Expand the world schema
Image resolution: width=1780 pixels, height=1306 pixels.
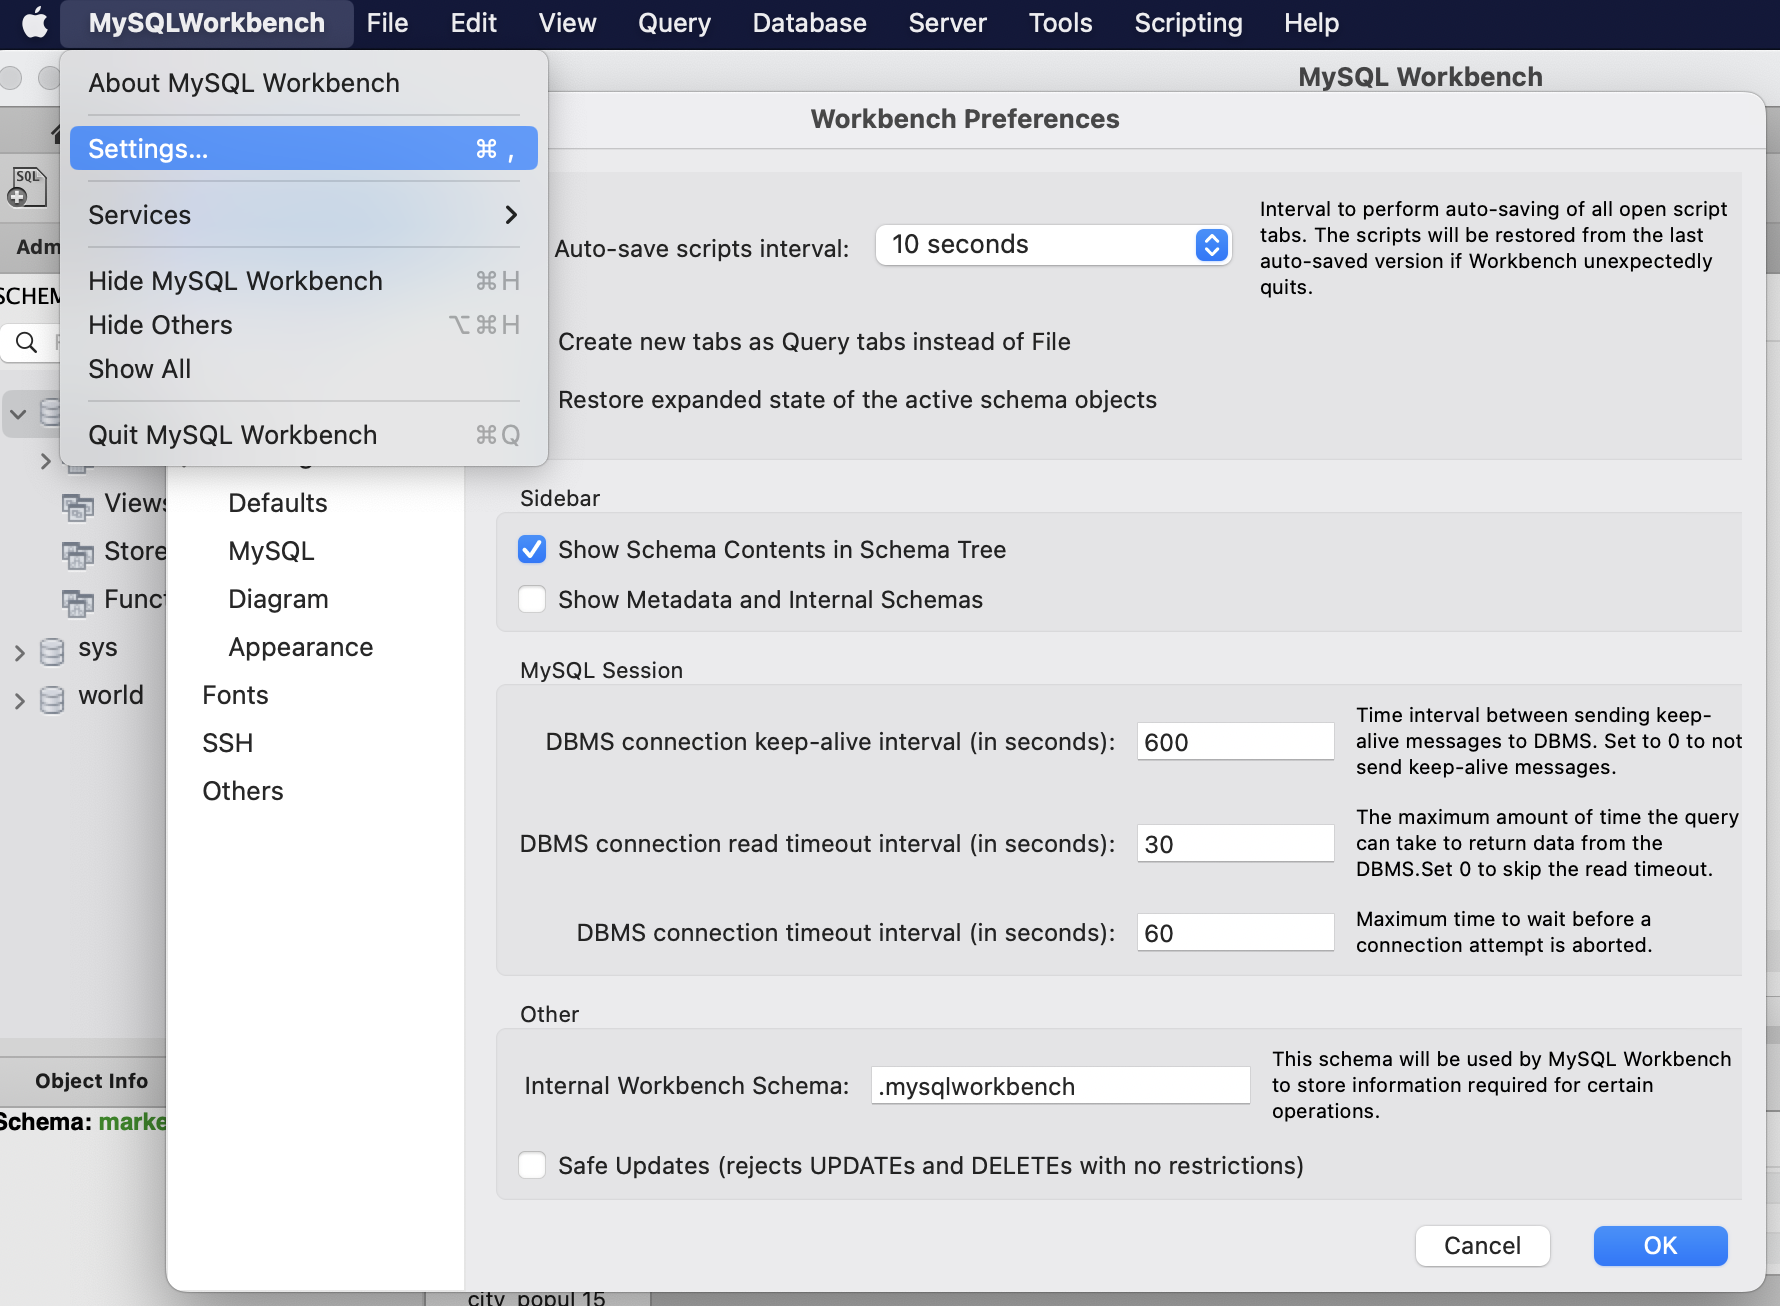[19, 701]
